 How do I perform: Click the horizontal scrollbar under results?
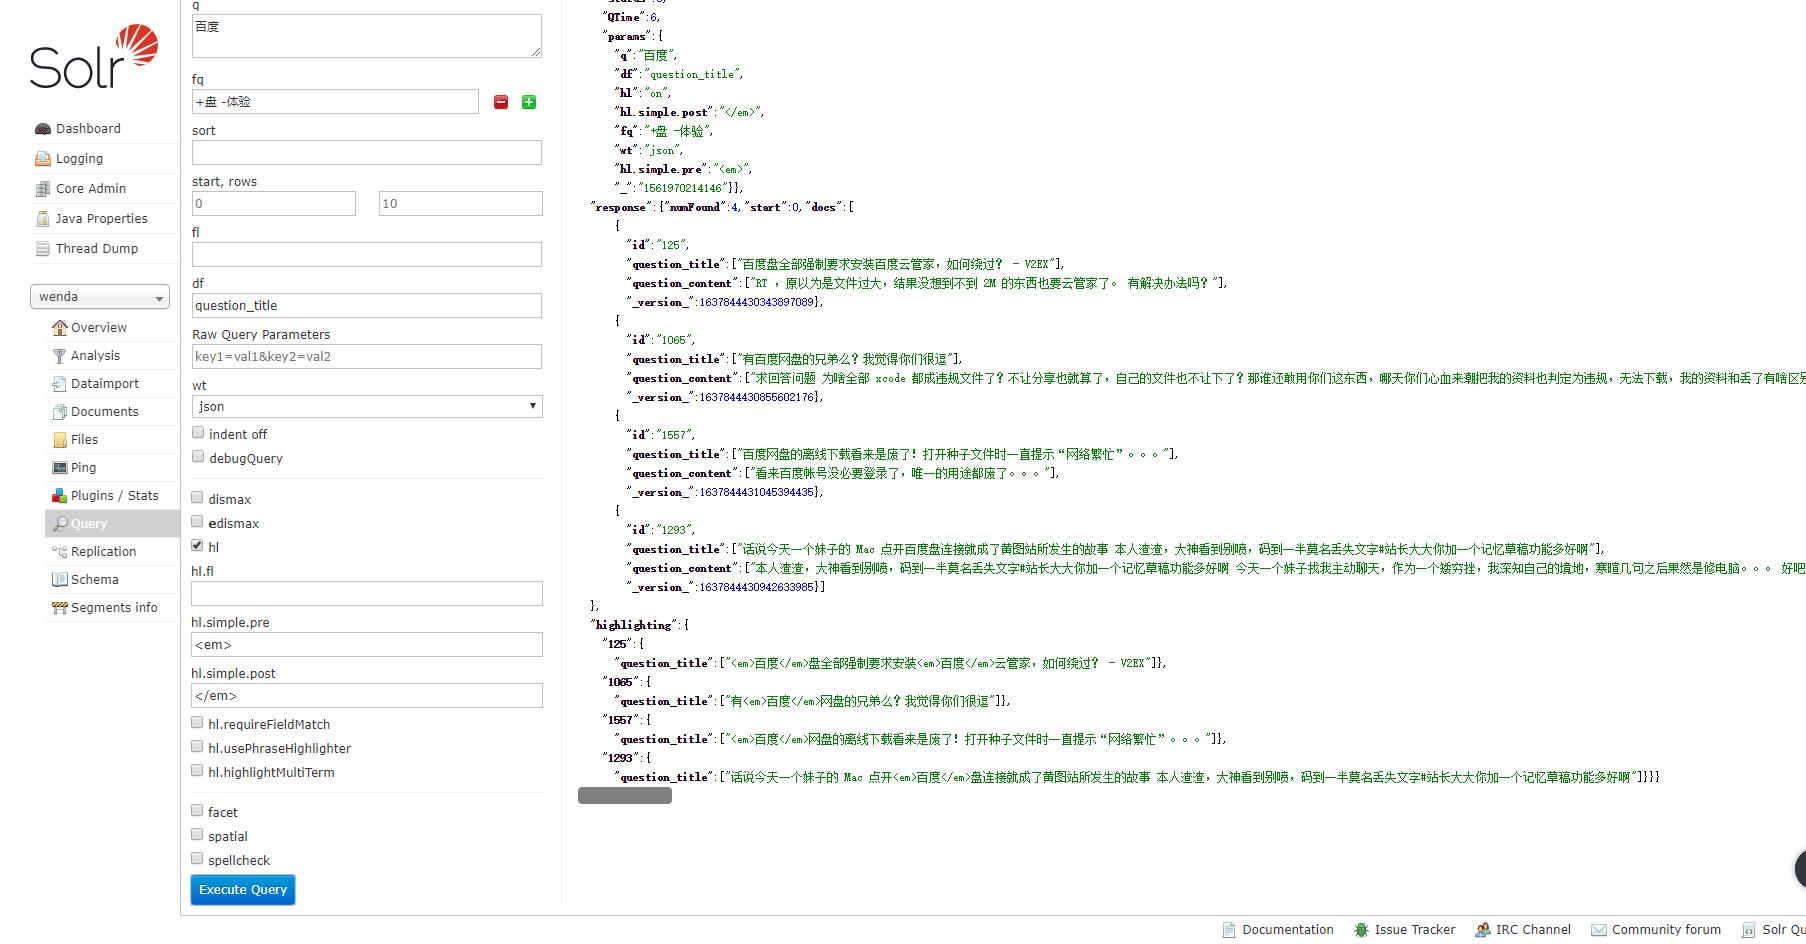[625, 796]
